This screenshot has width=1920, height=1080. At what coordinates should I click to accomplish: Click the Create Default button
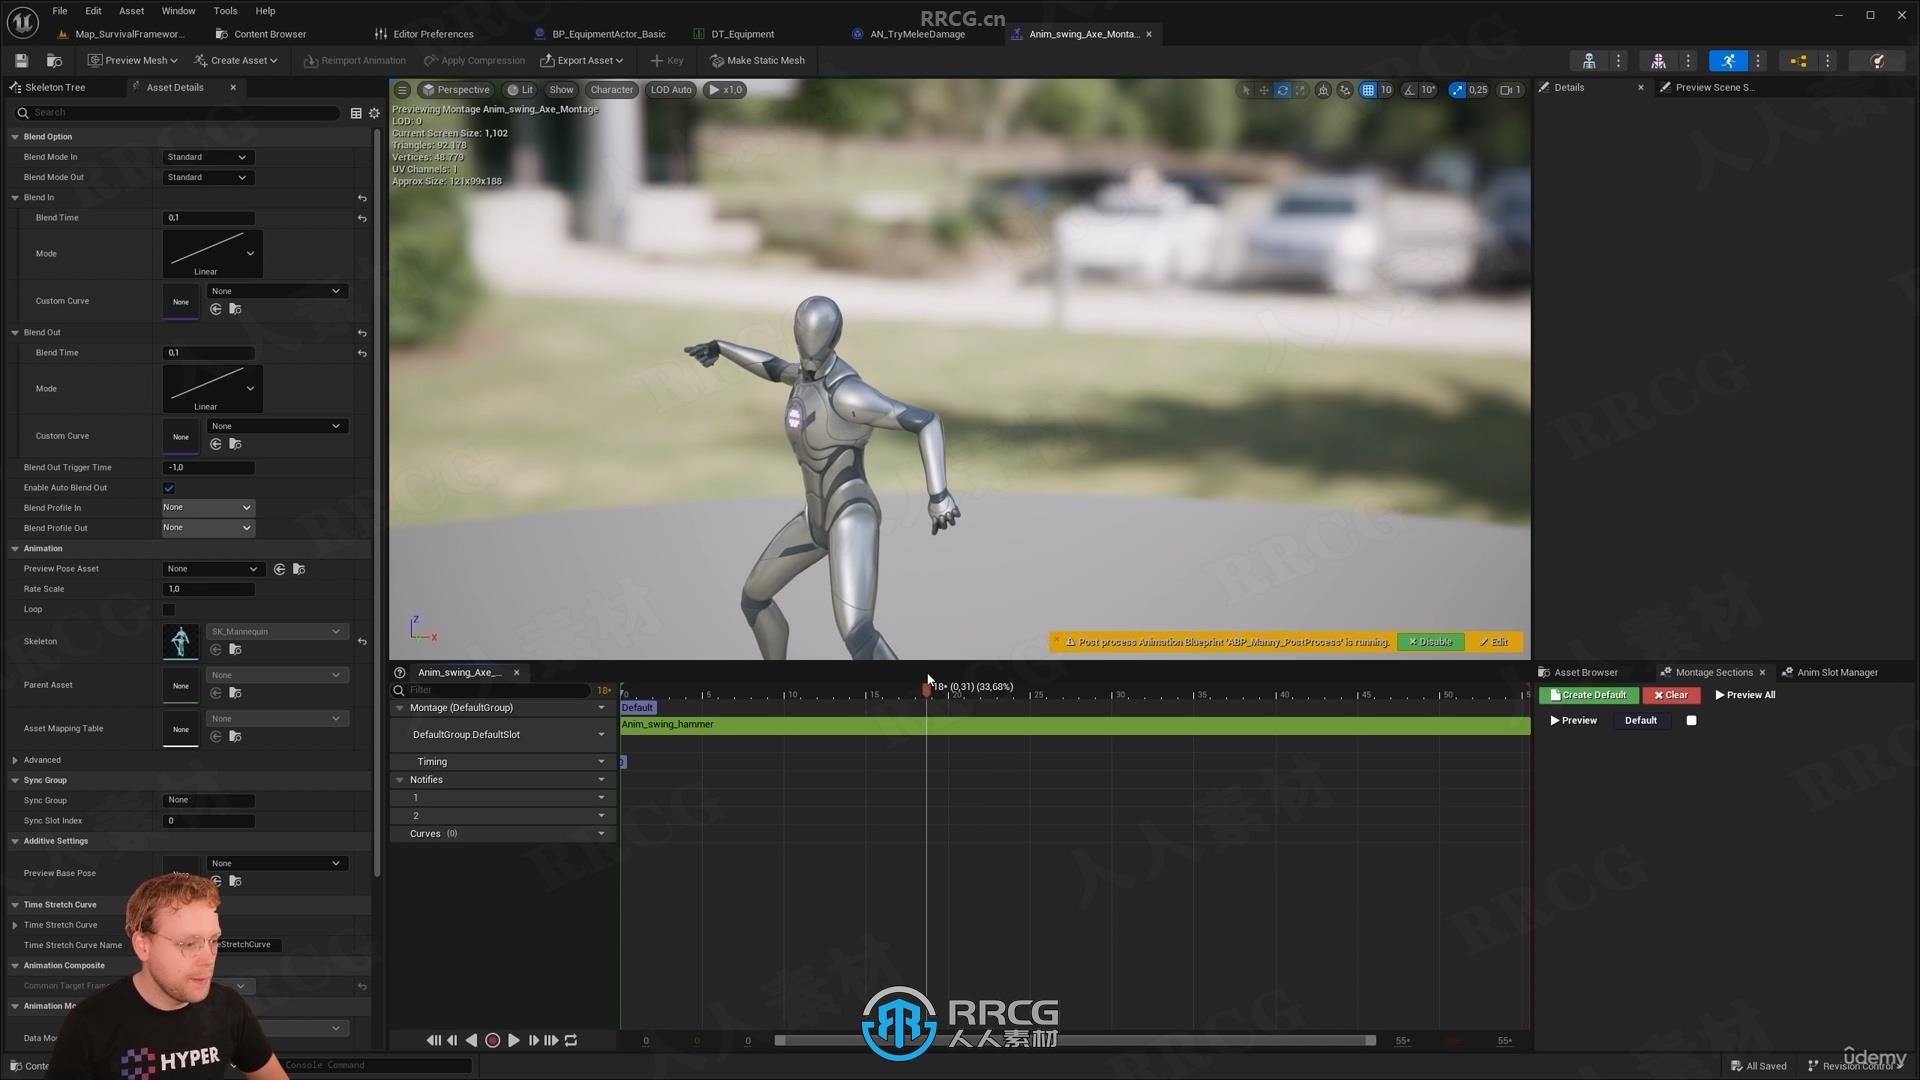(1589, 695)
